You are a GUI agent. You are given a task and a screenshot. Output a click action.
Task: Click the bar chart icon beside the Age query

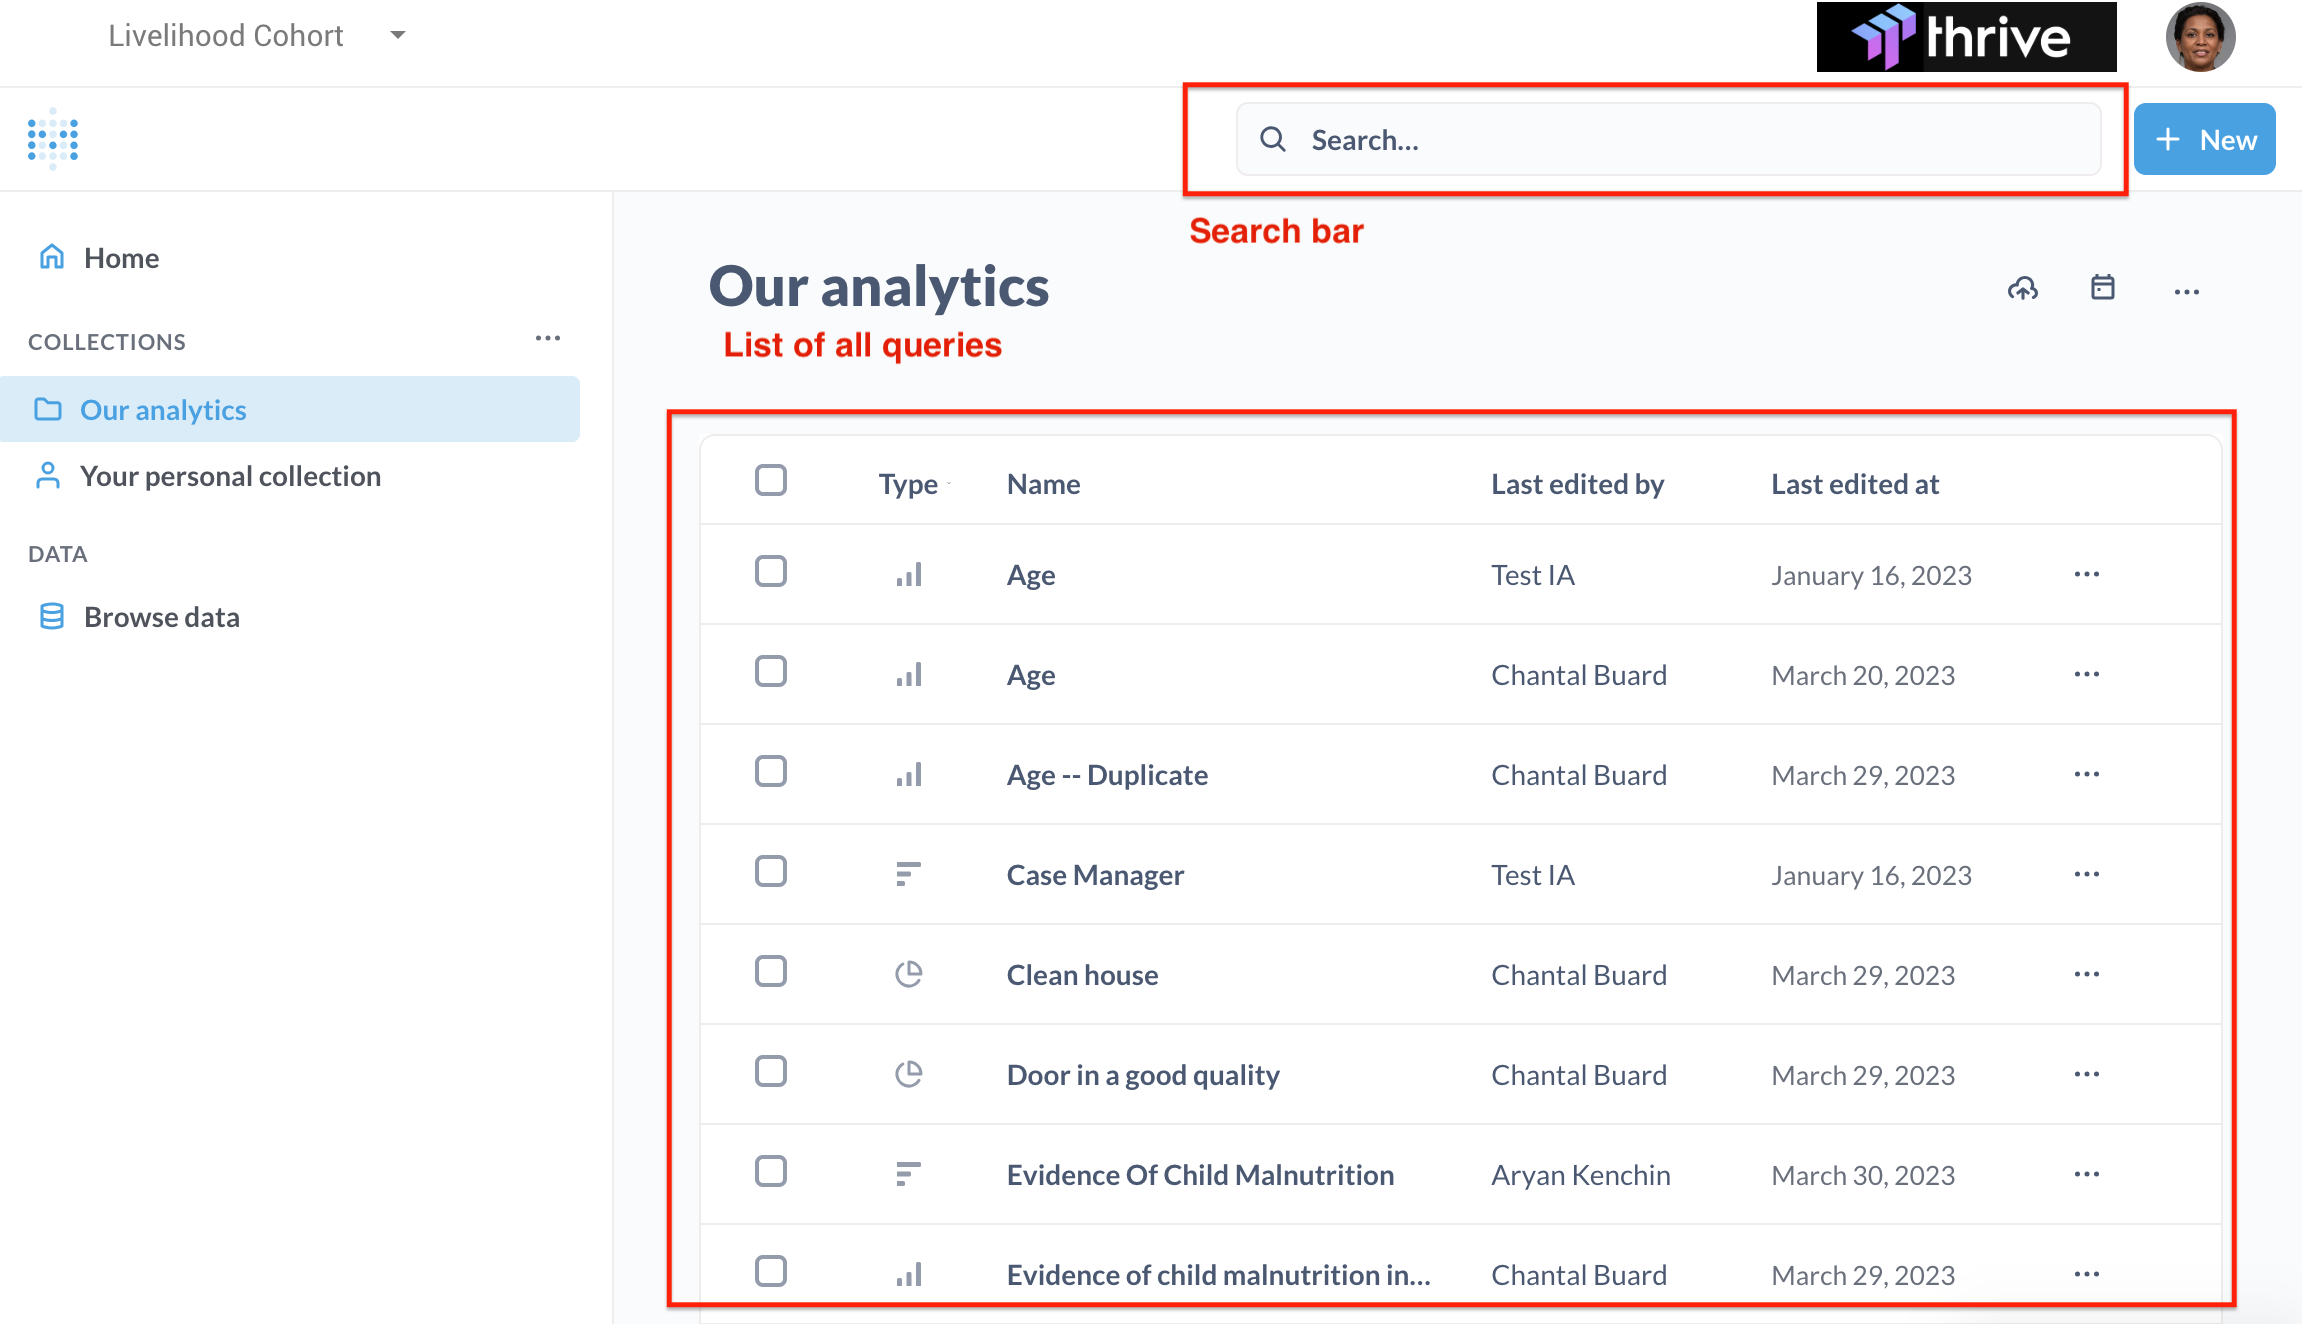point(908,574)
